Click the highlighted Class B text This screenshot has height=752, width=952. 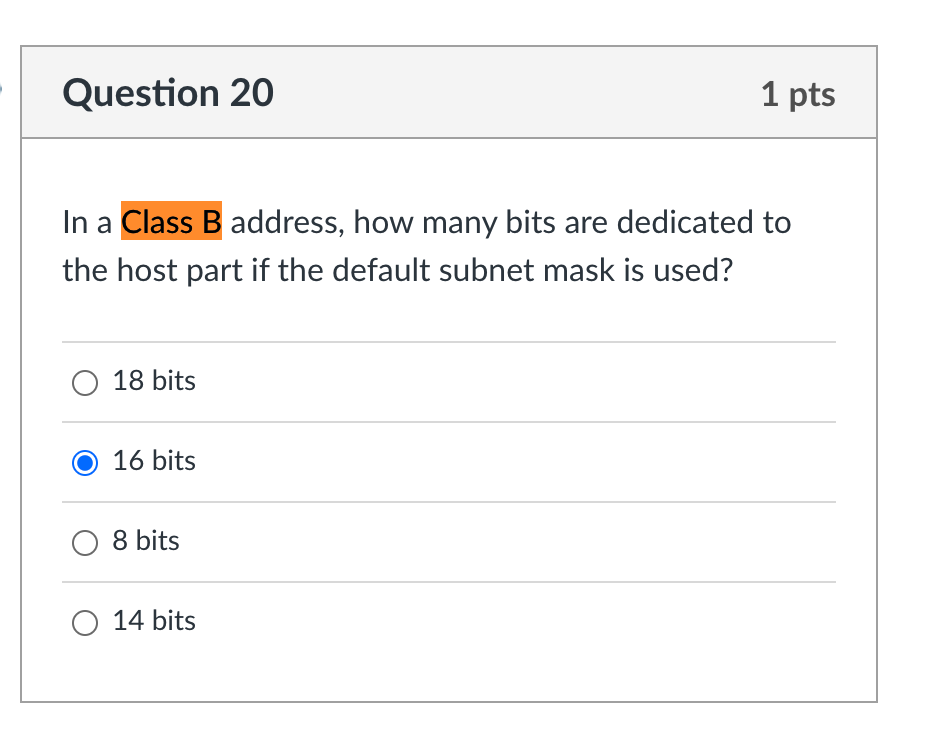coord(172,222)
